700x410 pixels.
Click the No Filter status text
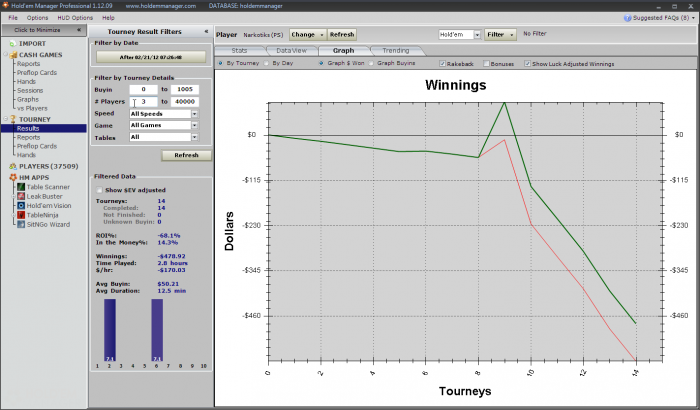click(535, 33)
